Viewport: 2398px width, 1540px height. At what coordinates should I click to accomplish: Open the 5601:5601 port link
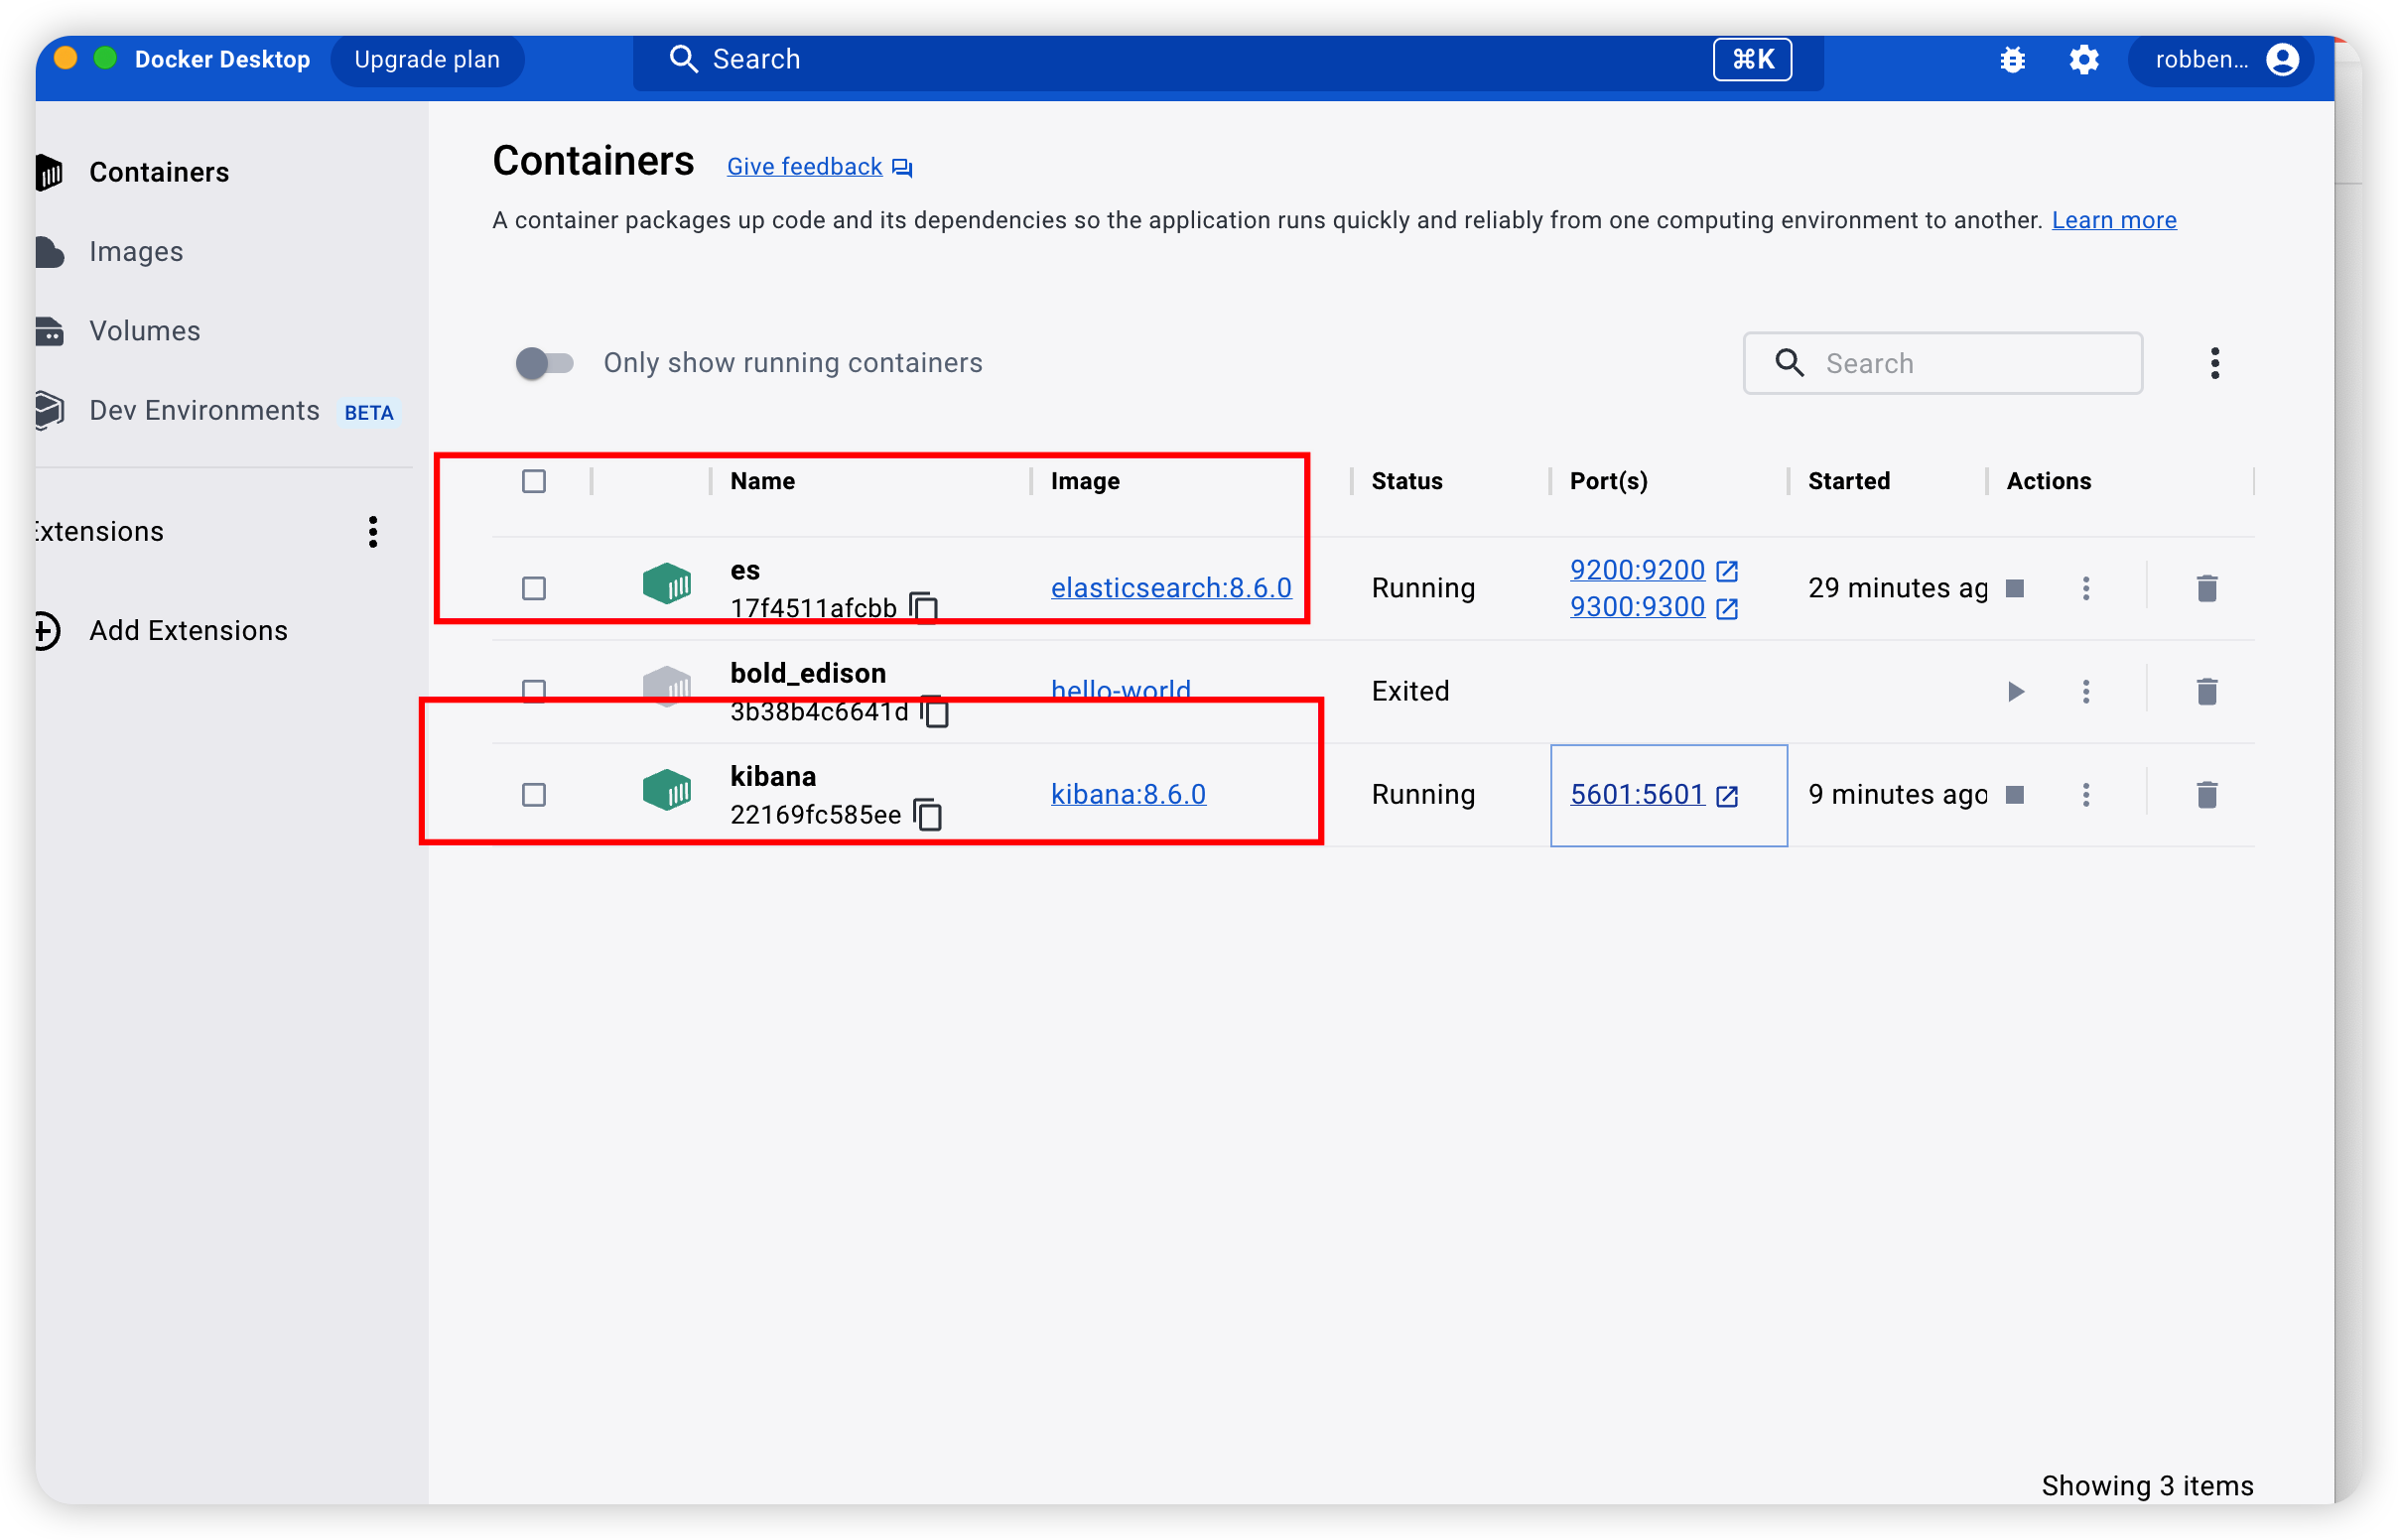1637,795
